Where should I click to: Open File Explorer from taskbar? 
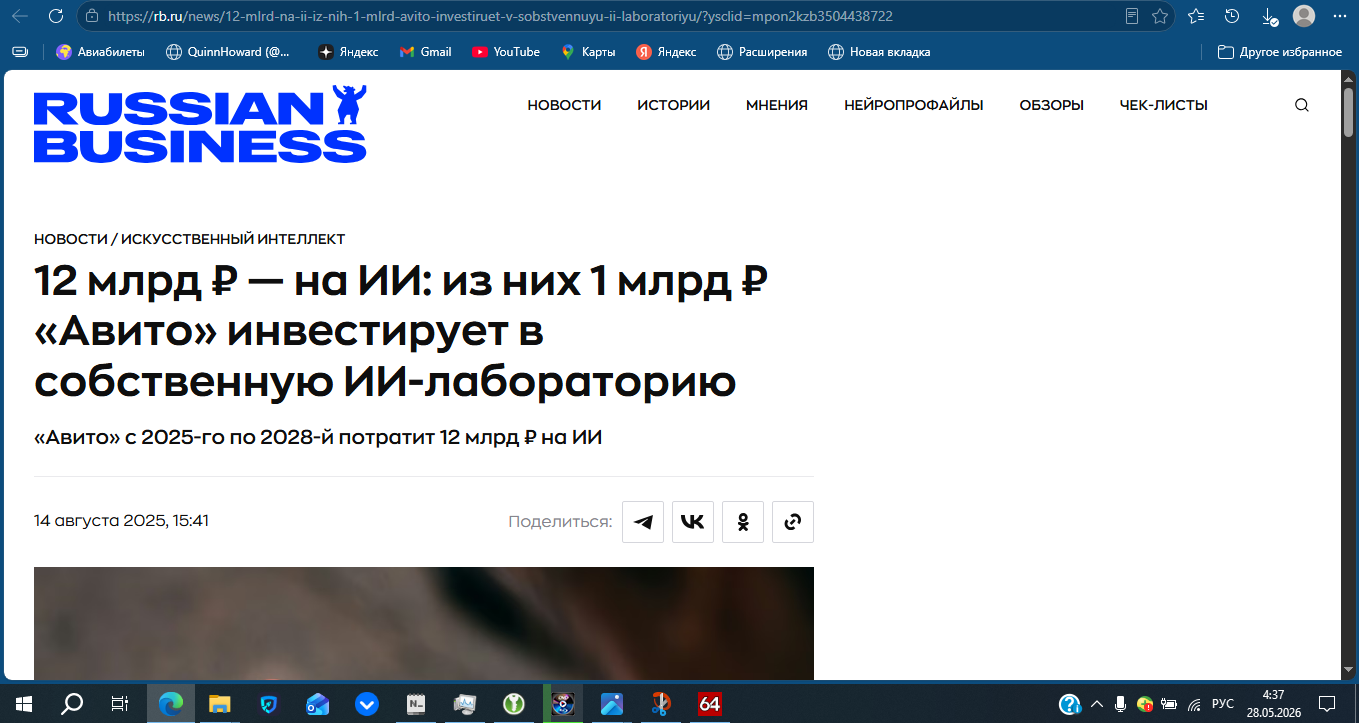click(220, 703)
